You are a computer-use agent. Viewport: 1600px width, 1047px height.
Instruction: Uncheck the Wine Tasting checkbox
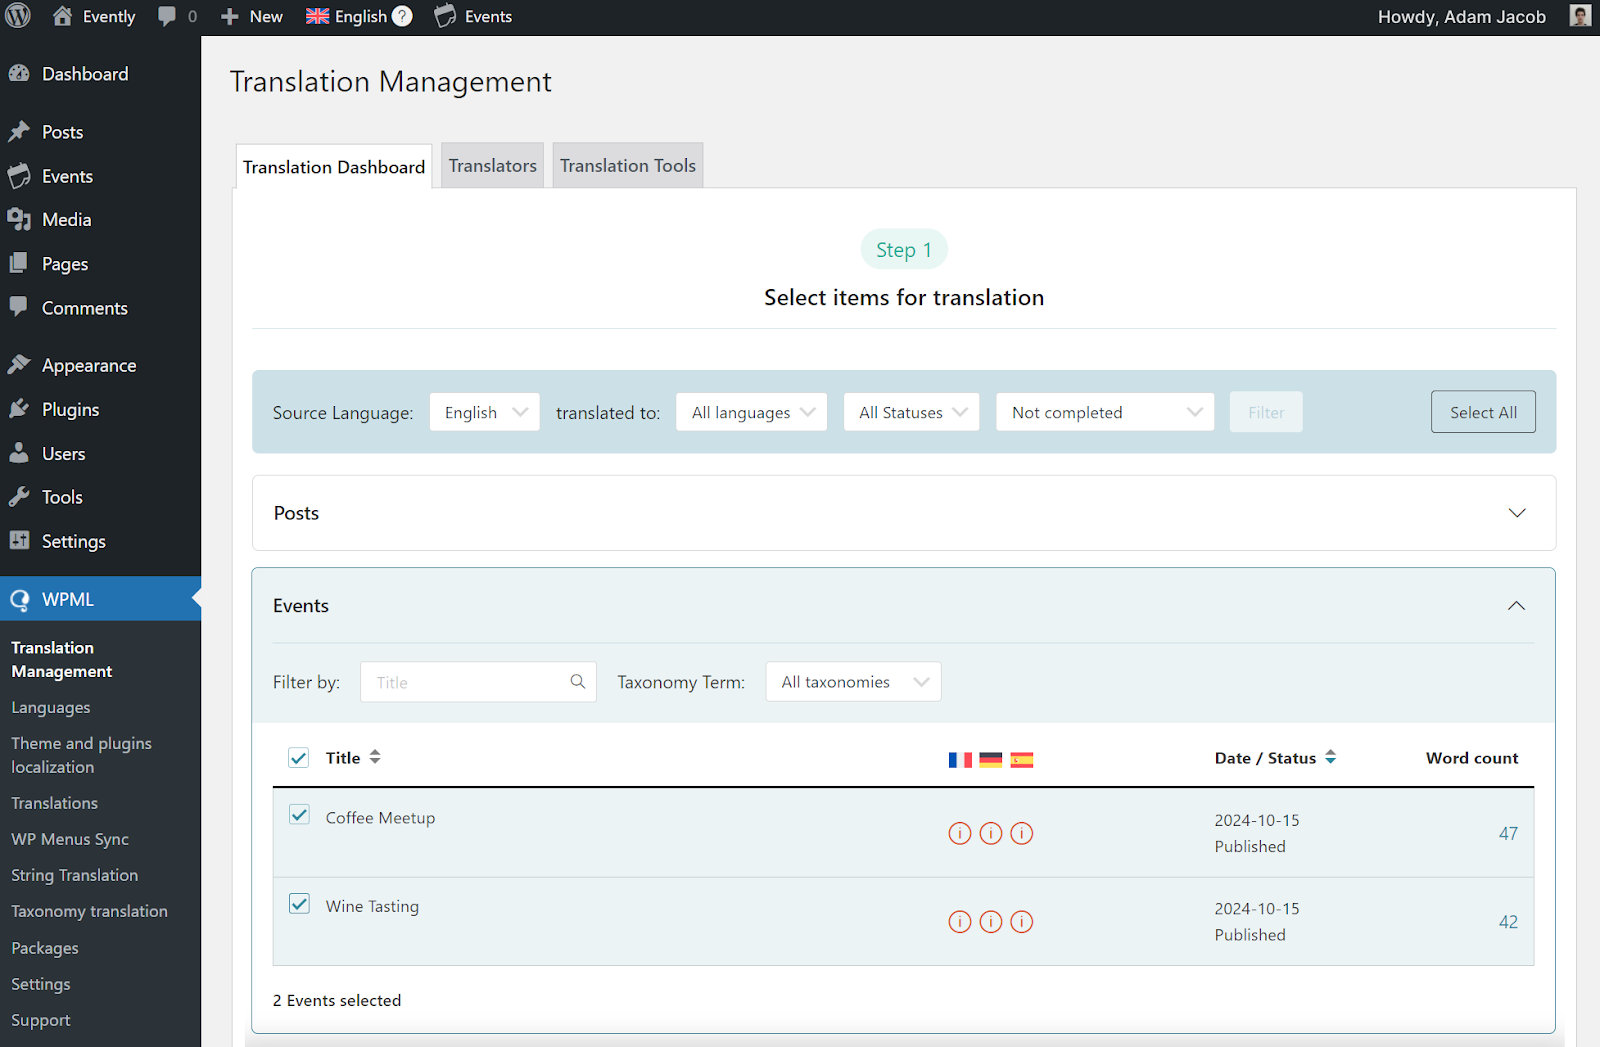click(299, 903)
